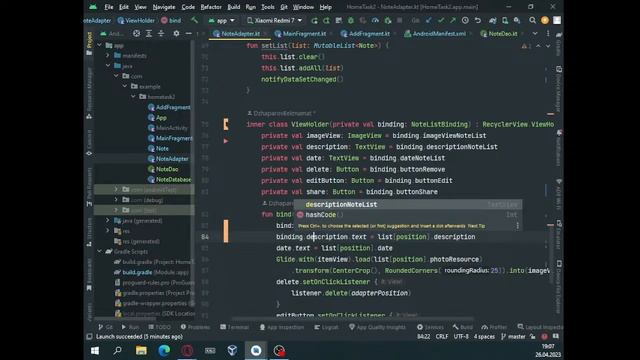Collapse the Gradle Scripts node
This screenshot has height=360, width=640.
click(x=100, y=251)
